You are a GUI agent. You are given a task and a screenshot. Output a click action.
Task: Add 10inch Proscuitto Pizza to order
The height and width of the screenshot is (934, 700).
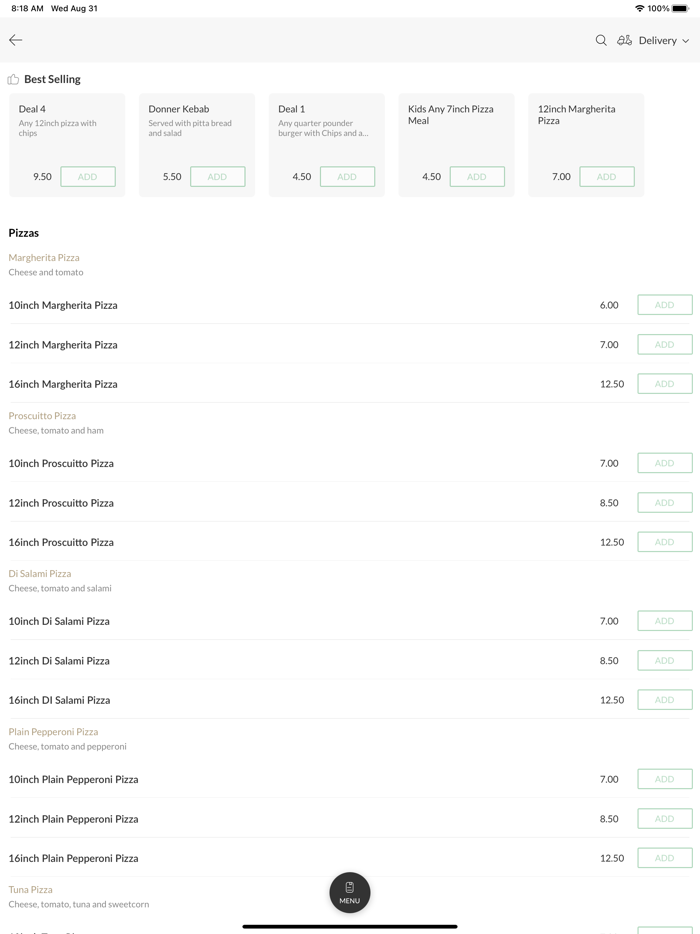(x=665, y=463)
